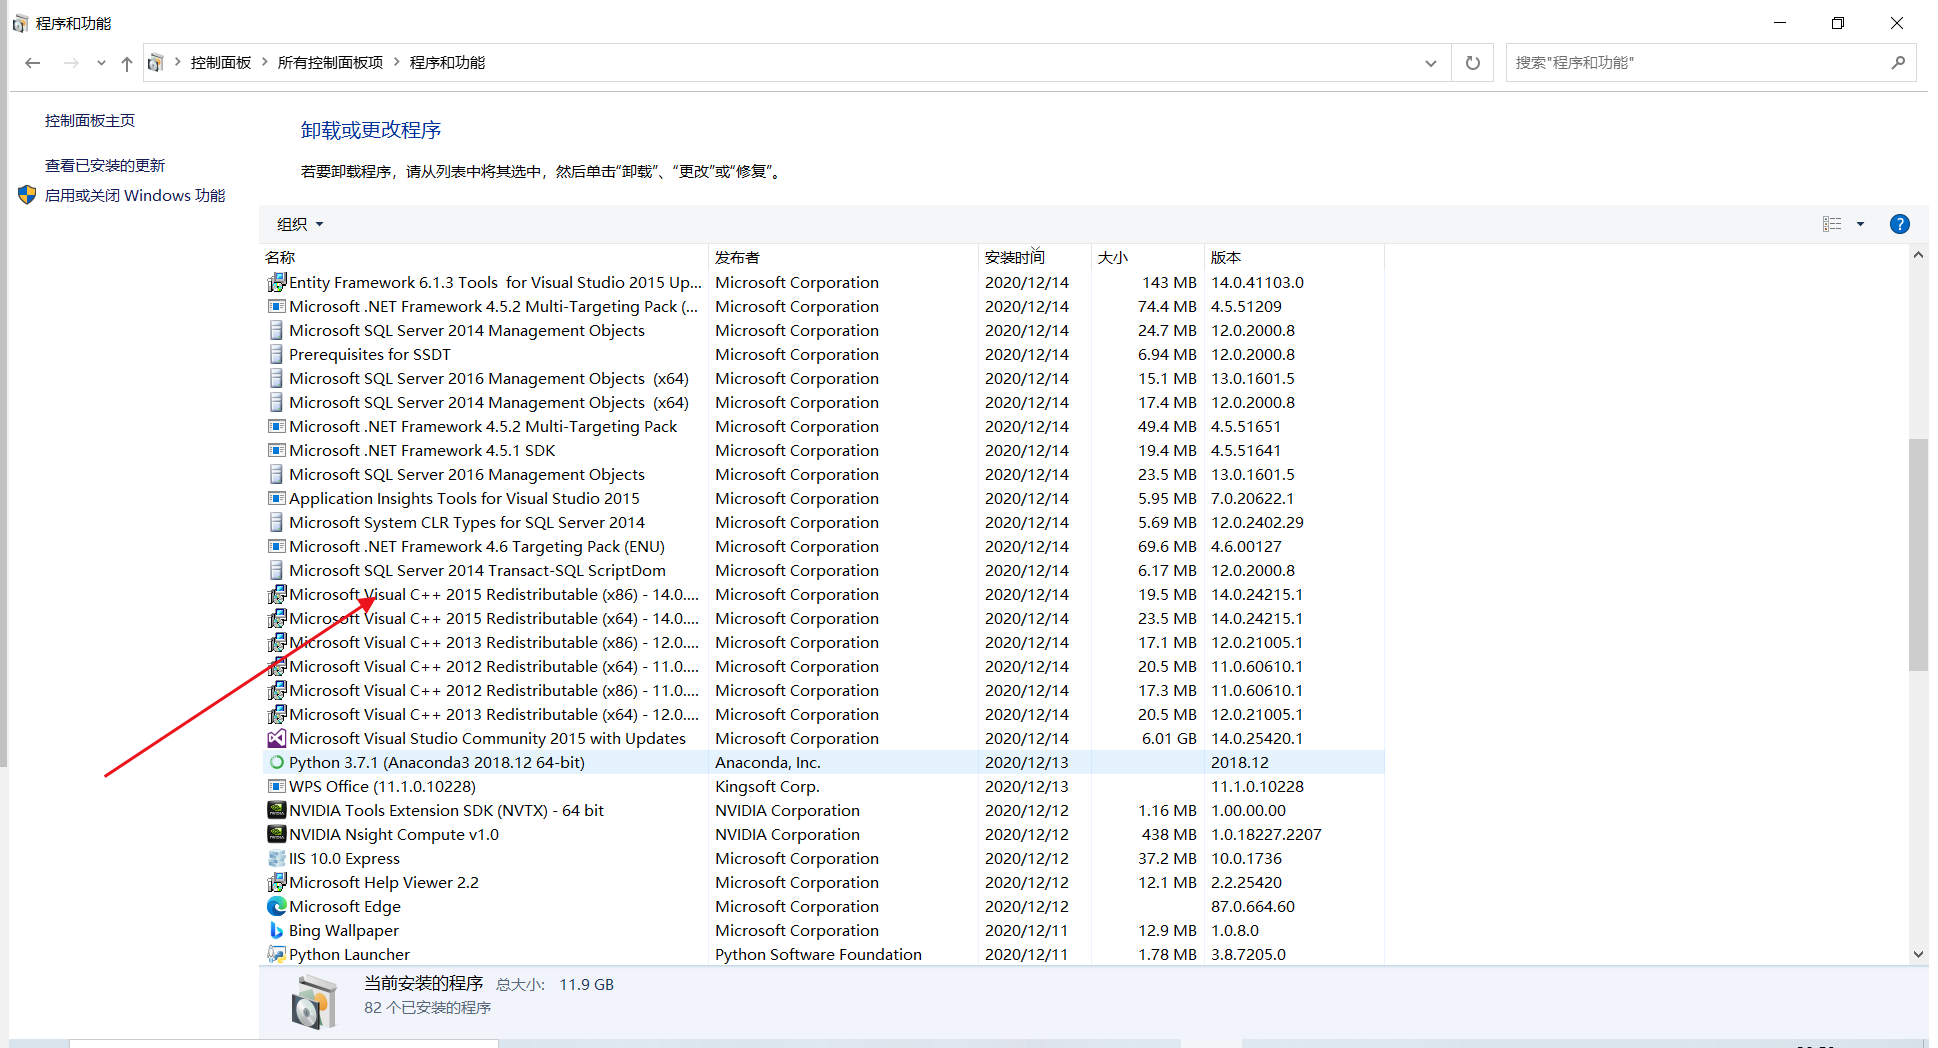
Task: Click the vertical scrollbar thumb
Action: pyautogui.click(x=1918, y=555)
